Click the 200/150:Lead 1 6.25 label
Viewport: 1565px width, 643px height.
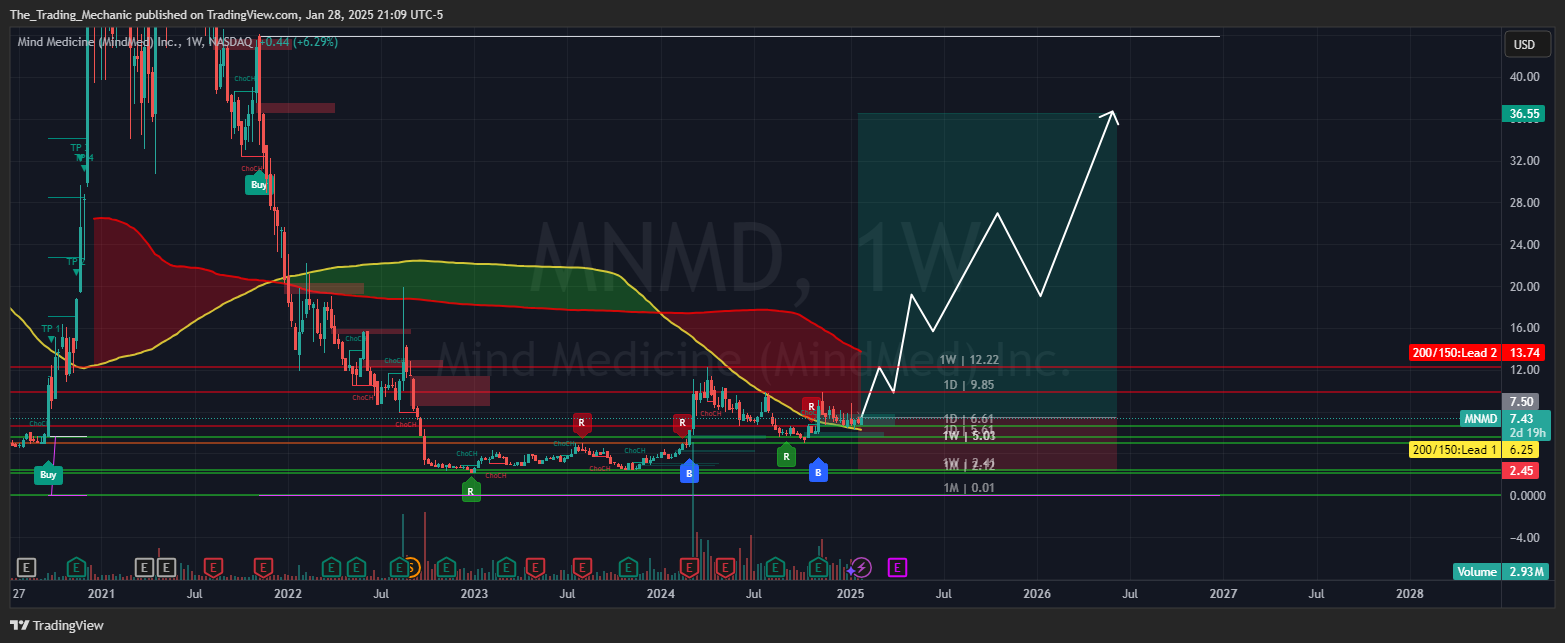tap(1479, 450)
